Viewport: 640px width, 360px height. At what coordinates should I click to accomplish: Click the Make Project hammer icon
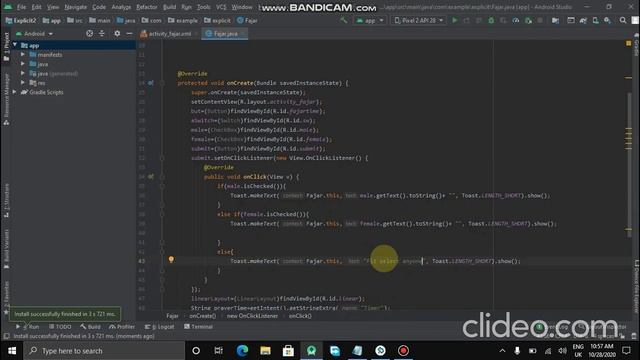tap(344, 20)
